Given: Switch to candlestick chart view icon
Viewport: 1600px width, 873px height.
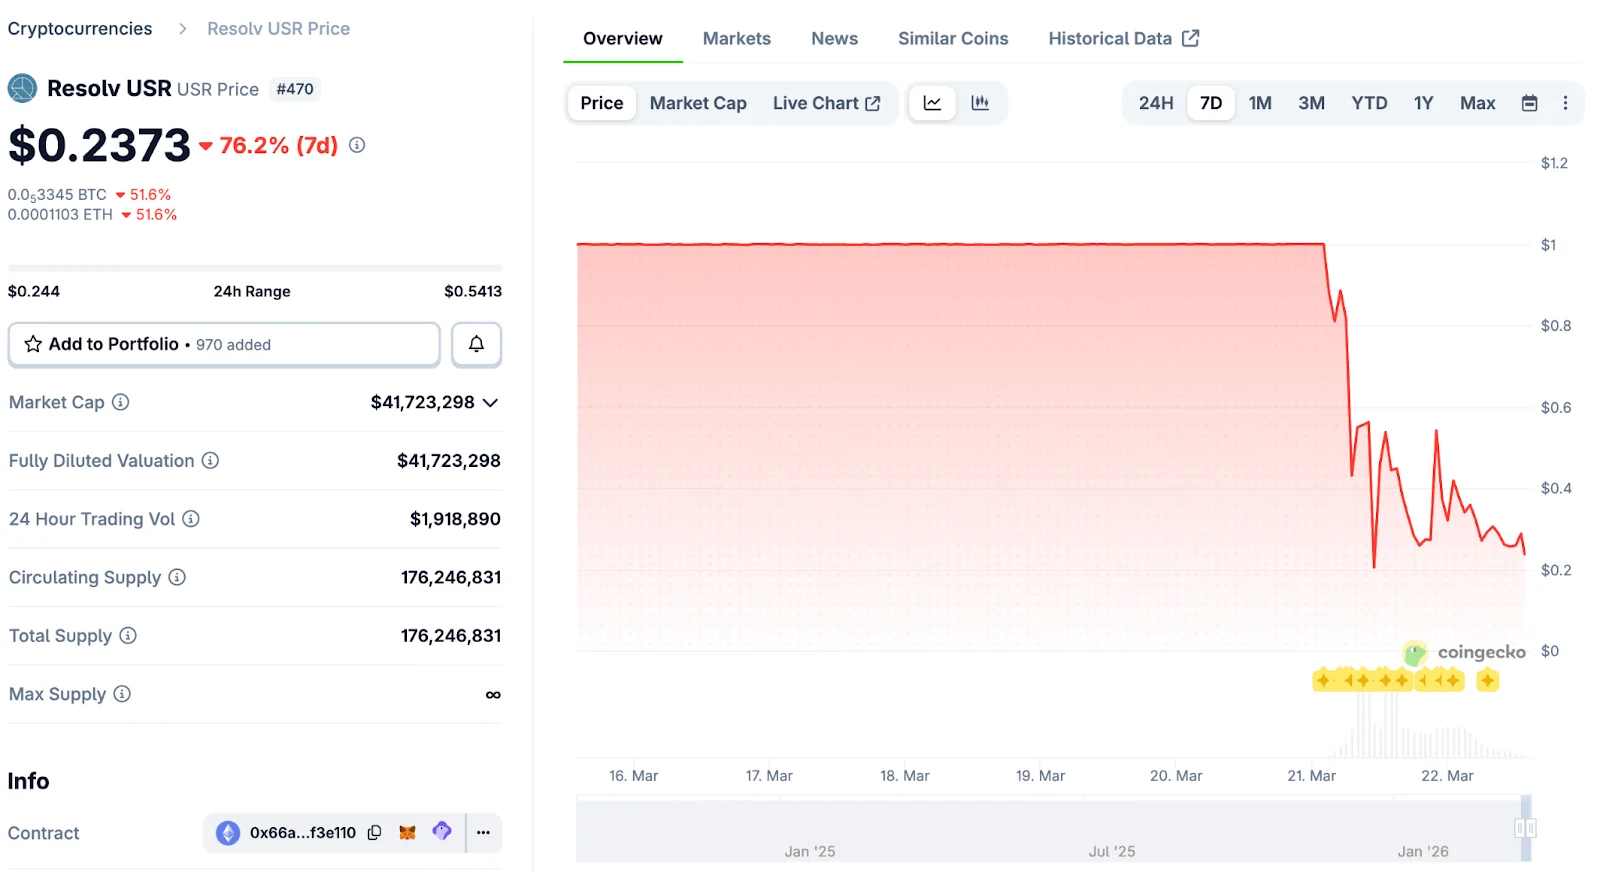Looking at the screenshot, I should point(980,103).
